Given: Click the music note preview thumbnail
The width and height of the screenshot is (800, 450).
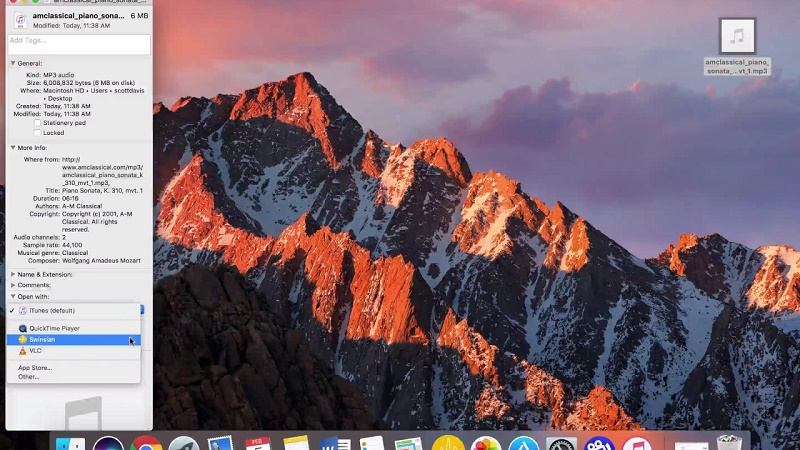Looking at the screenshot, I should 83,414.
